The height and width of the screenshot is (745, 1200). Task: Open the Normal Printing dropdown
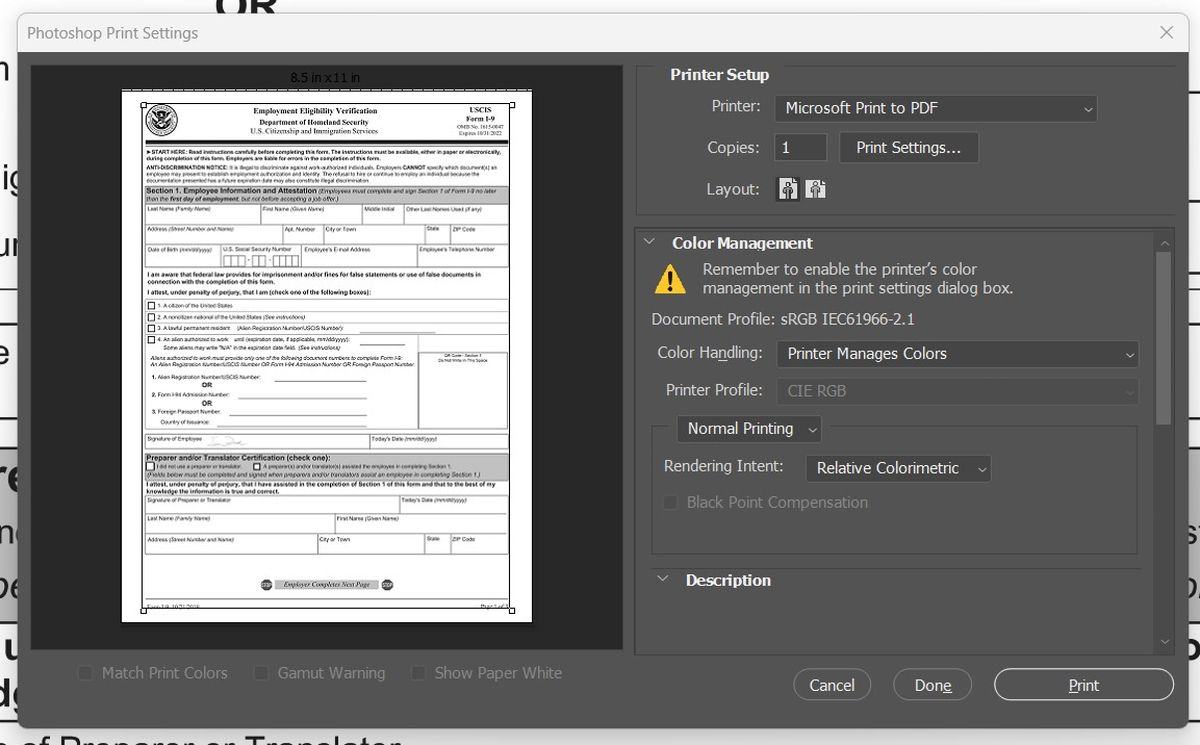pyautogui.click(x=749, y=428)
